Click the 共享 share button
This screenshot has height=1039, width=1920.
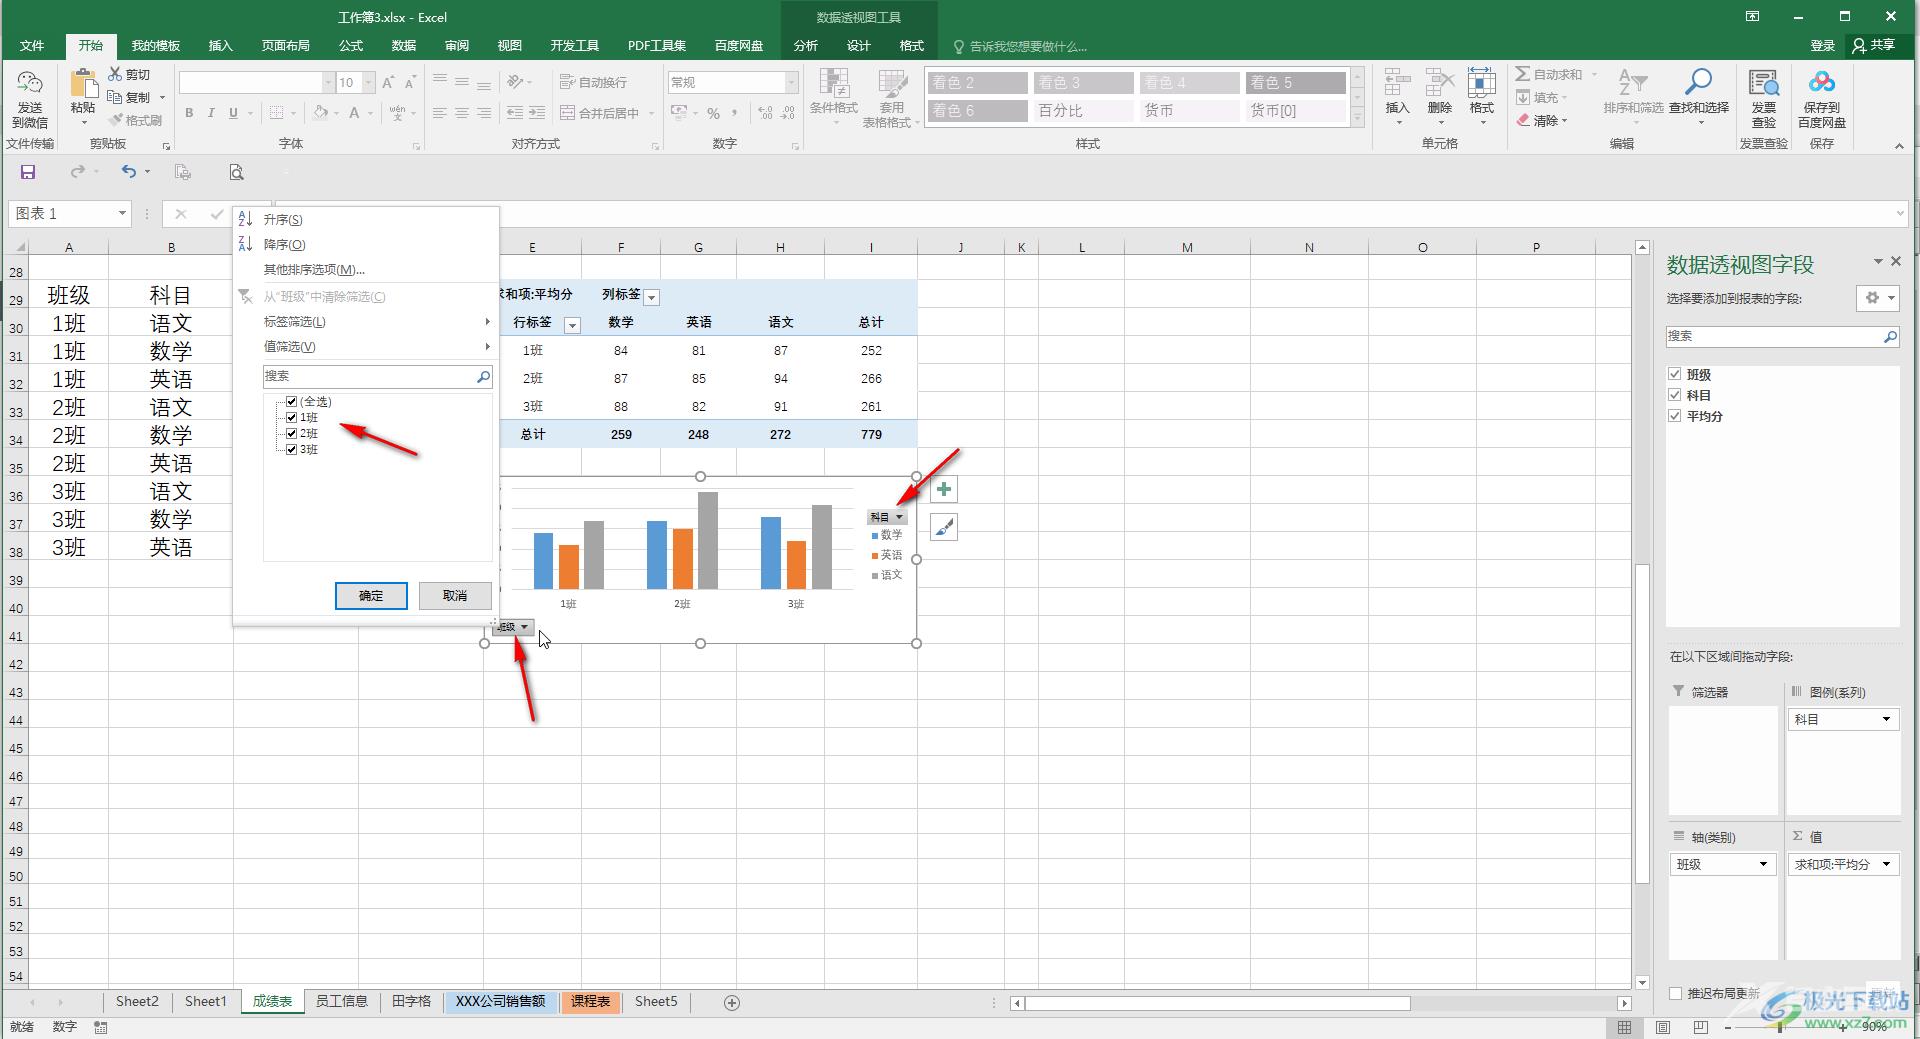pyautogui.click(x=1873, y=46)
